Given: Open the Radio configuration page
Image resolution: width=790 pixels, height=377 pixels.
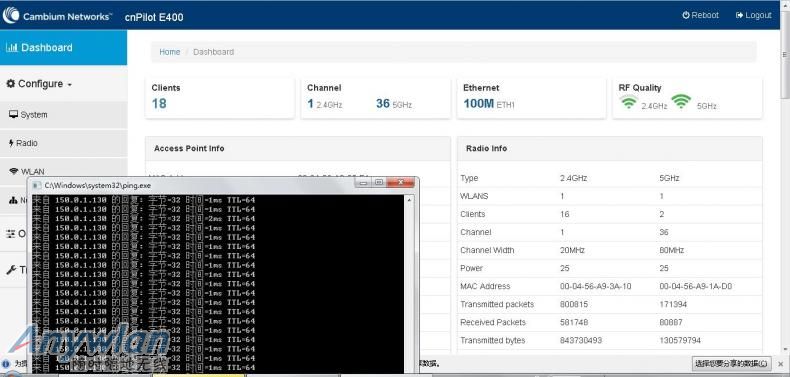Looking at the screenshot, I should point(63,143).
